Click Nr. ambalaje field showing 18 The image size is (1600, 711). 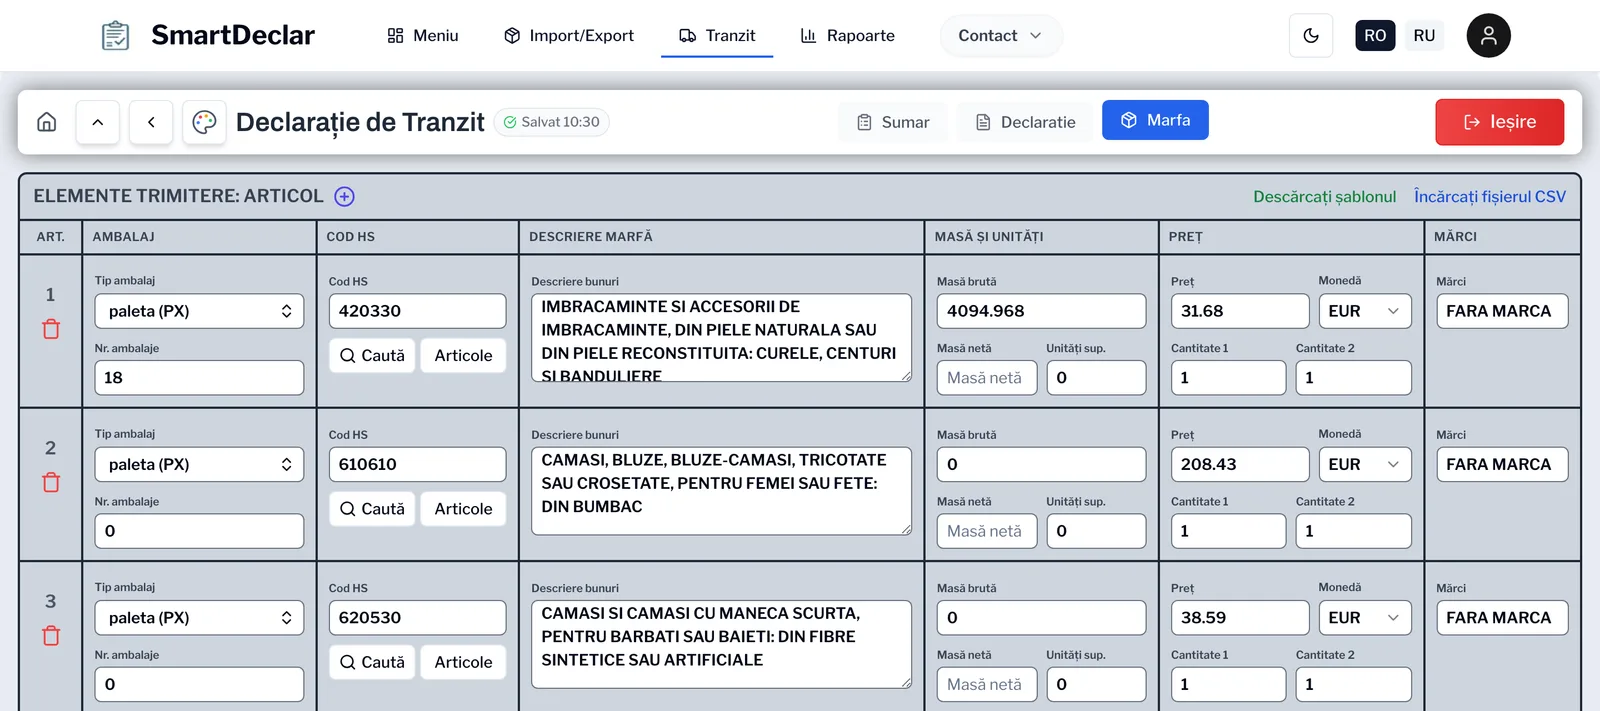(x=199, y=378)
